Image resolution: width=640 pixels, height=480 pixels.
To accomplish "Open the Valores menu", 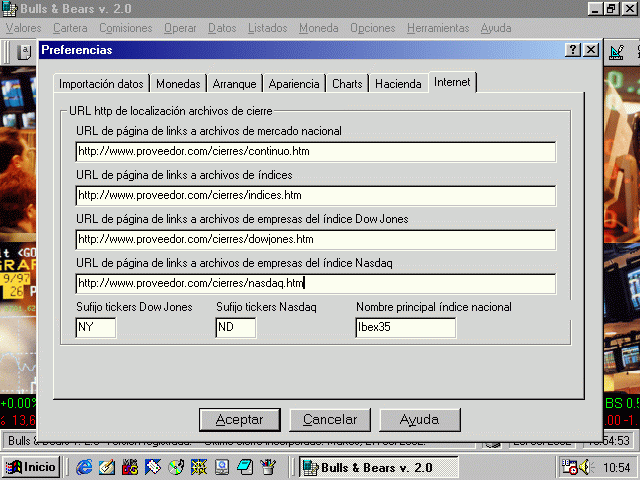I will [x=24, y=28].
